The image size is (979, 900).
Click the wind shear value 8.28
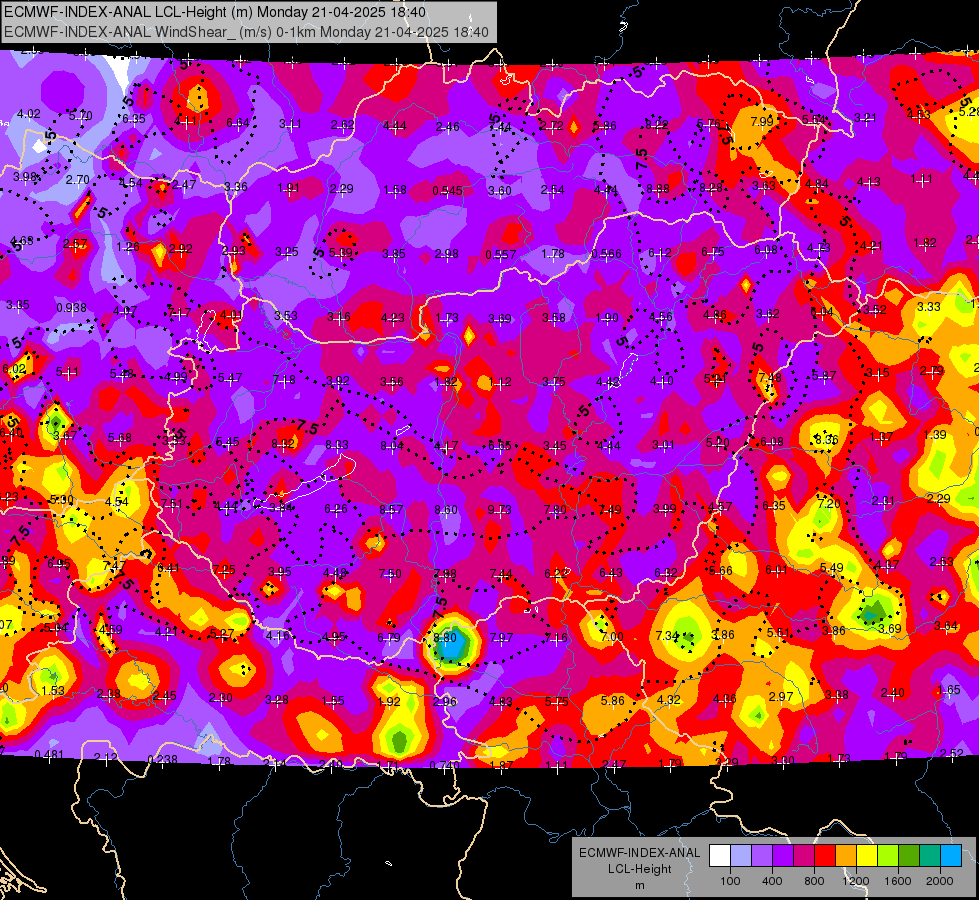pyautogui.click(x=711, y=187)
